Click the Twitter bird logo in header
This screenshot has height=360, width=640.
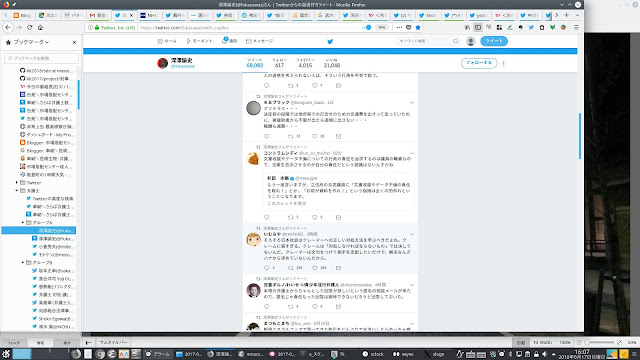(x=330, y=41)
